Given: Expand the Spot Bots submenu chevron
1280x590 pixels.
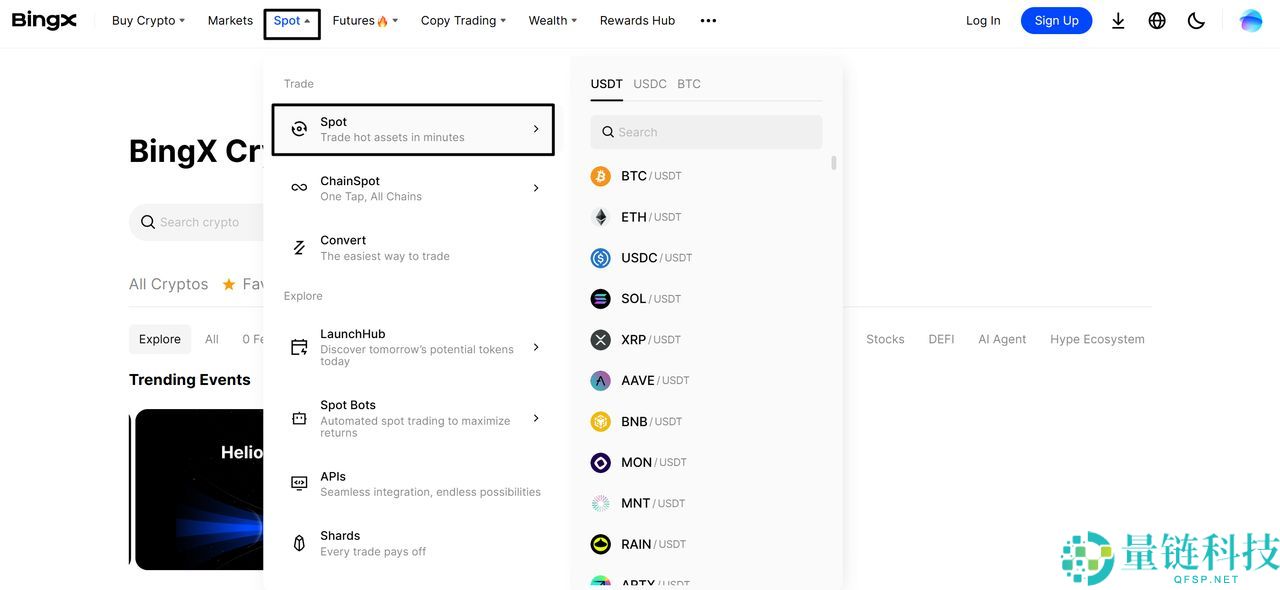Looking at the screenshot, I should click(x=536, y=418).
